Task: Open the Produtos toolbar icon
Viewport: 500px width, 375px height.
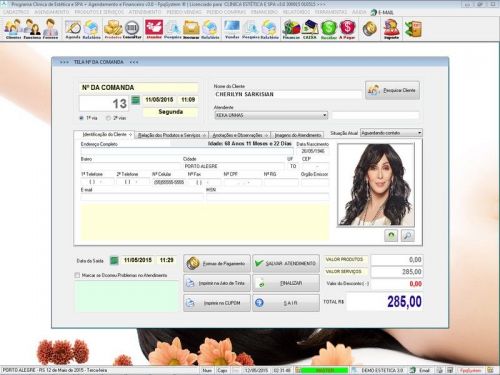Action: click(x=113, y=29)
